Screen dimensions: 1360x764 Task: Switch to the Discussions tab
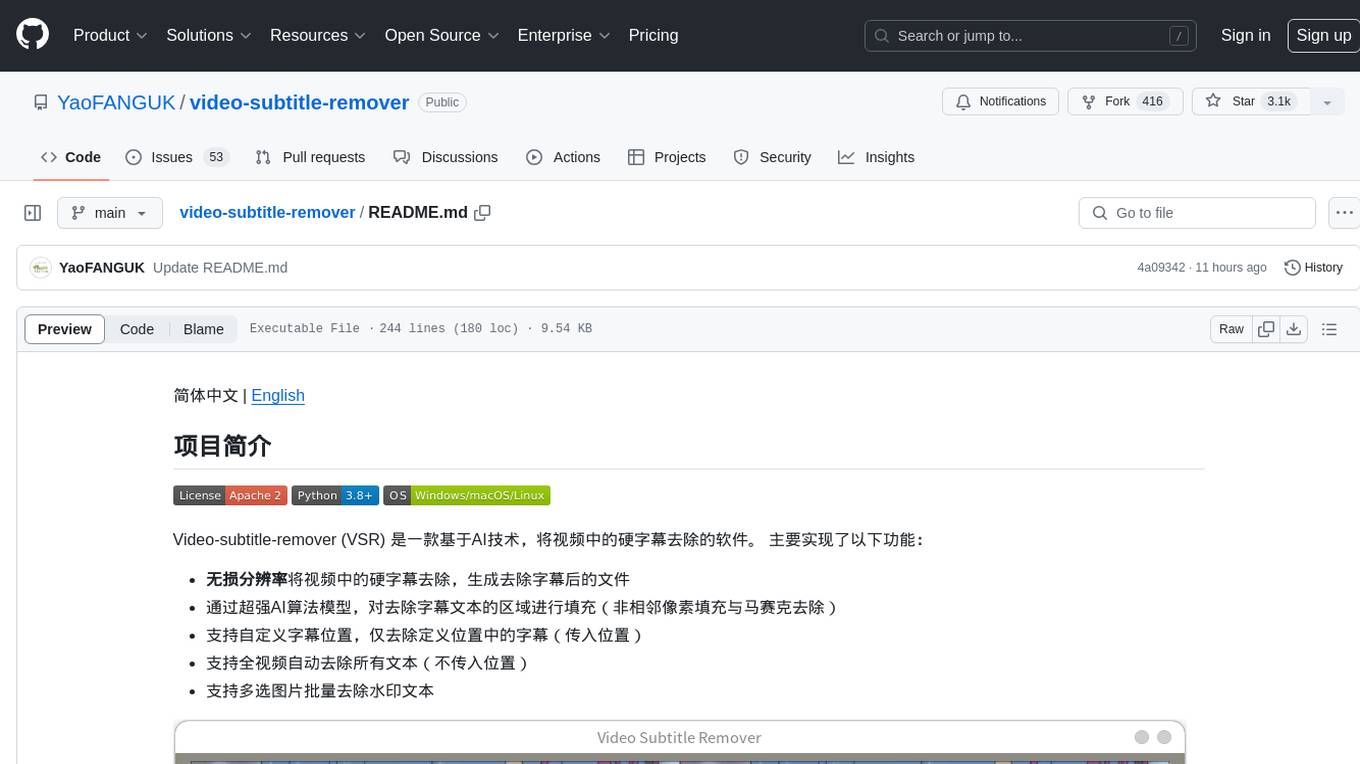pyautogui.click(x=445, y=157)
